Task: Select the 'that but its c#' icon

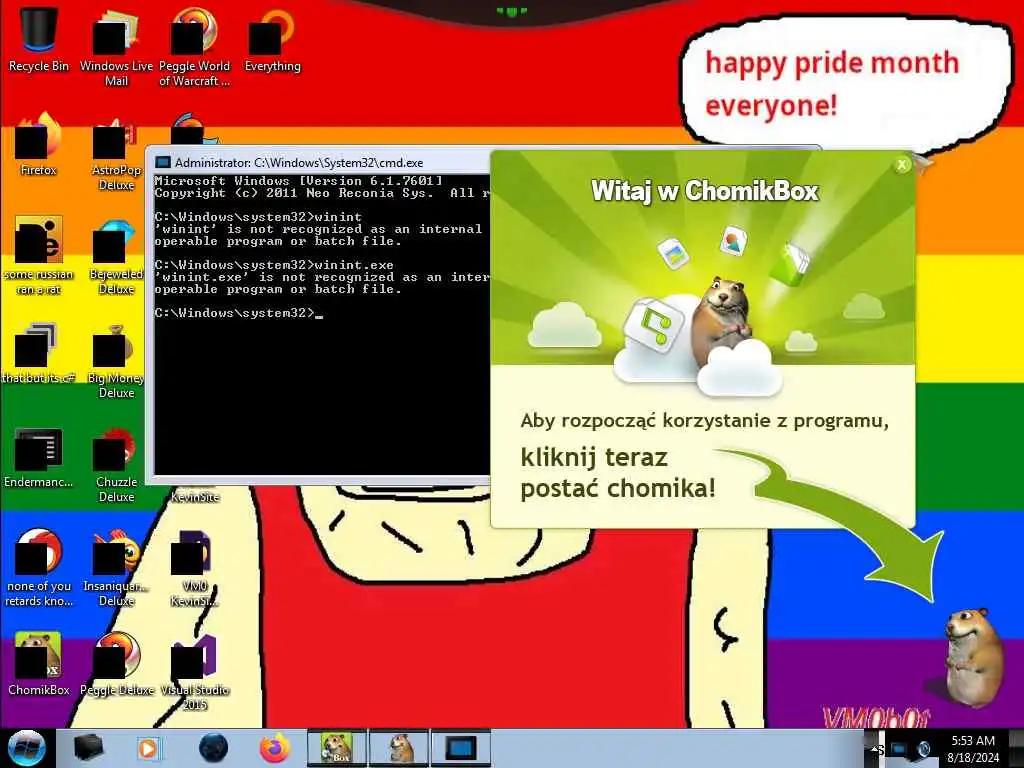Action: click(39, 353)
